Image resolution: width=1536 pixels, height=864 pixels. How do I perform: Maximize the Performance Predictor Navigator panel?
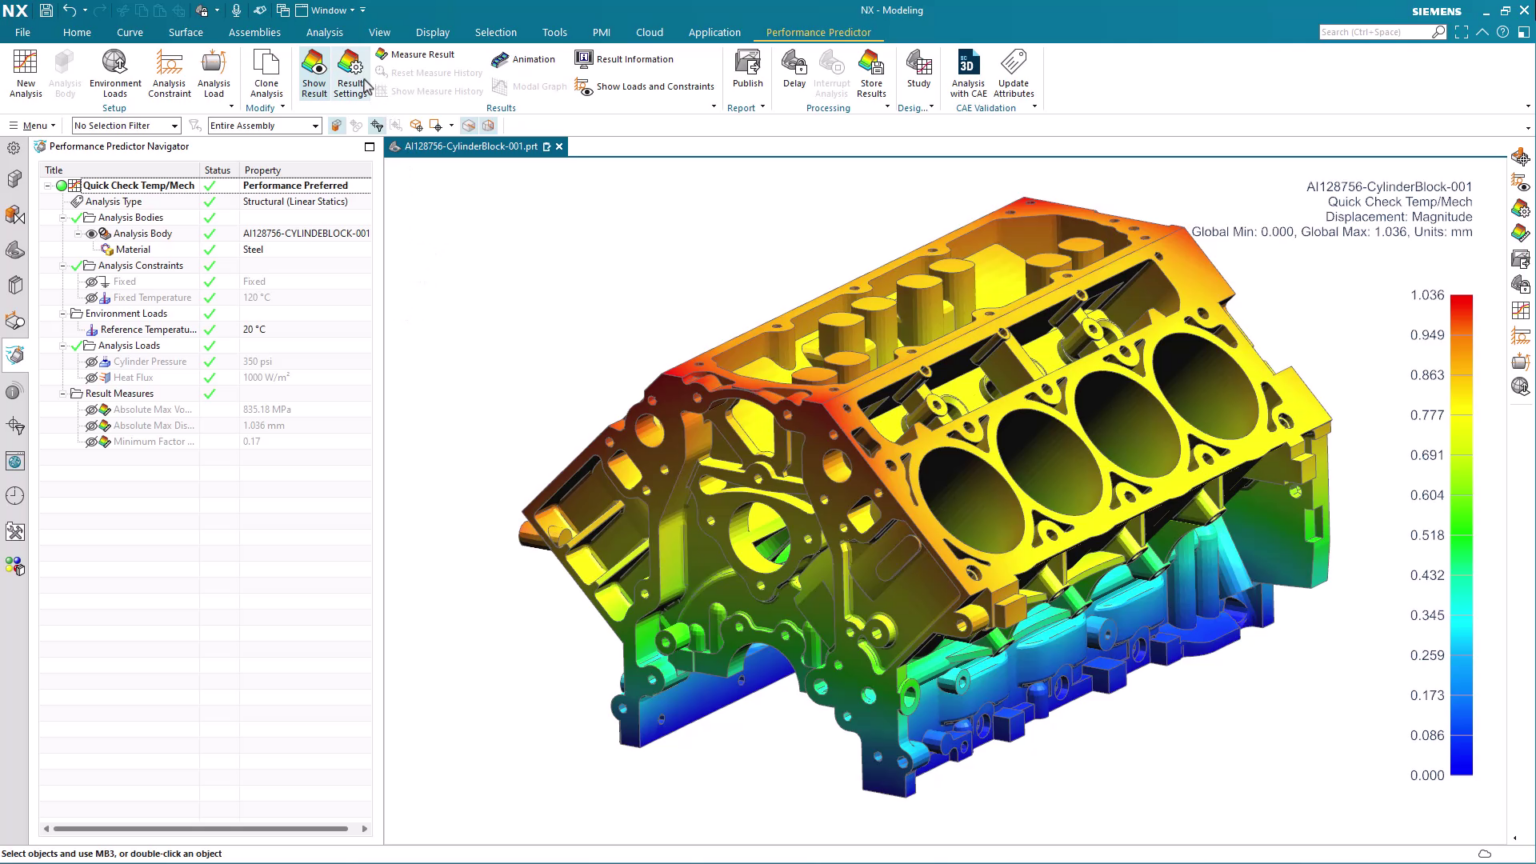369,146
